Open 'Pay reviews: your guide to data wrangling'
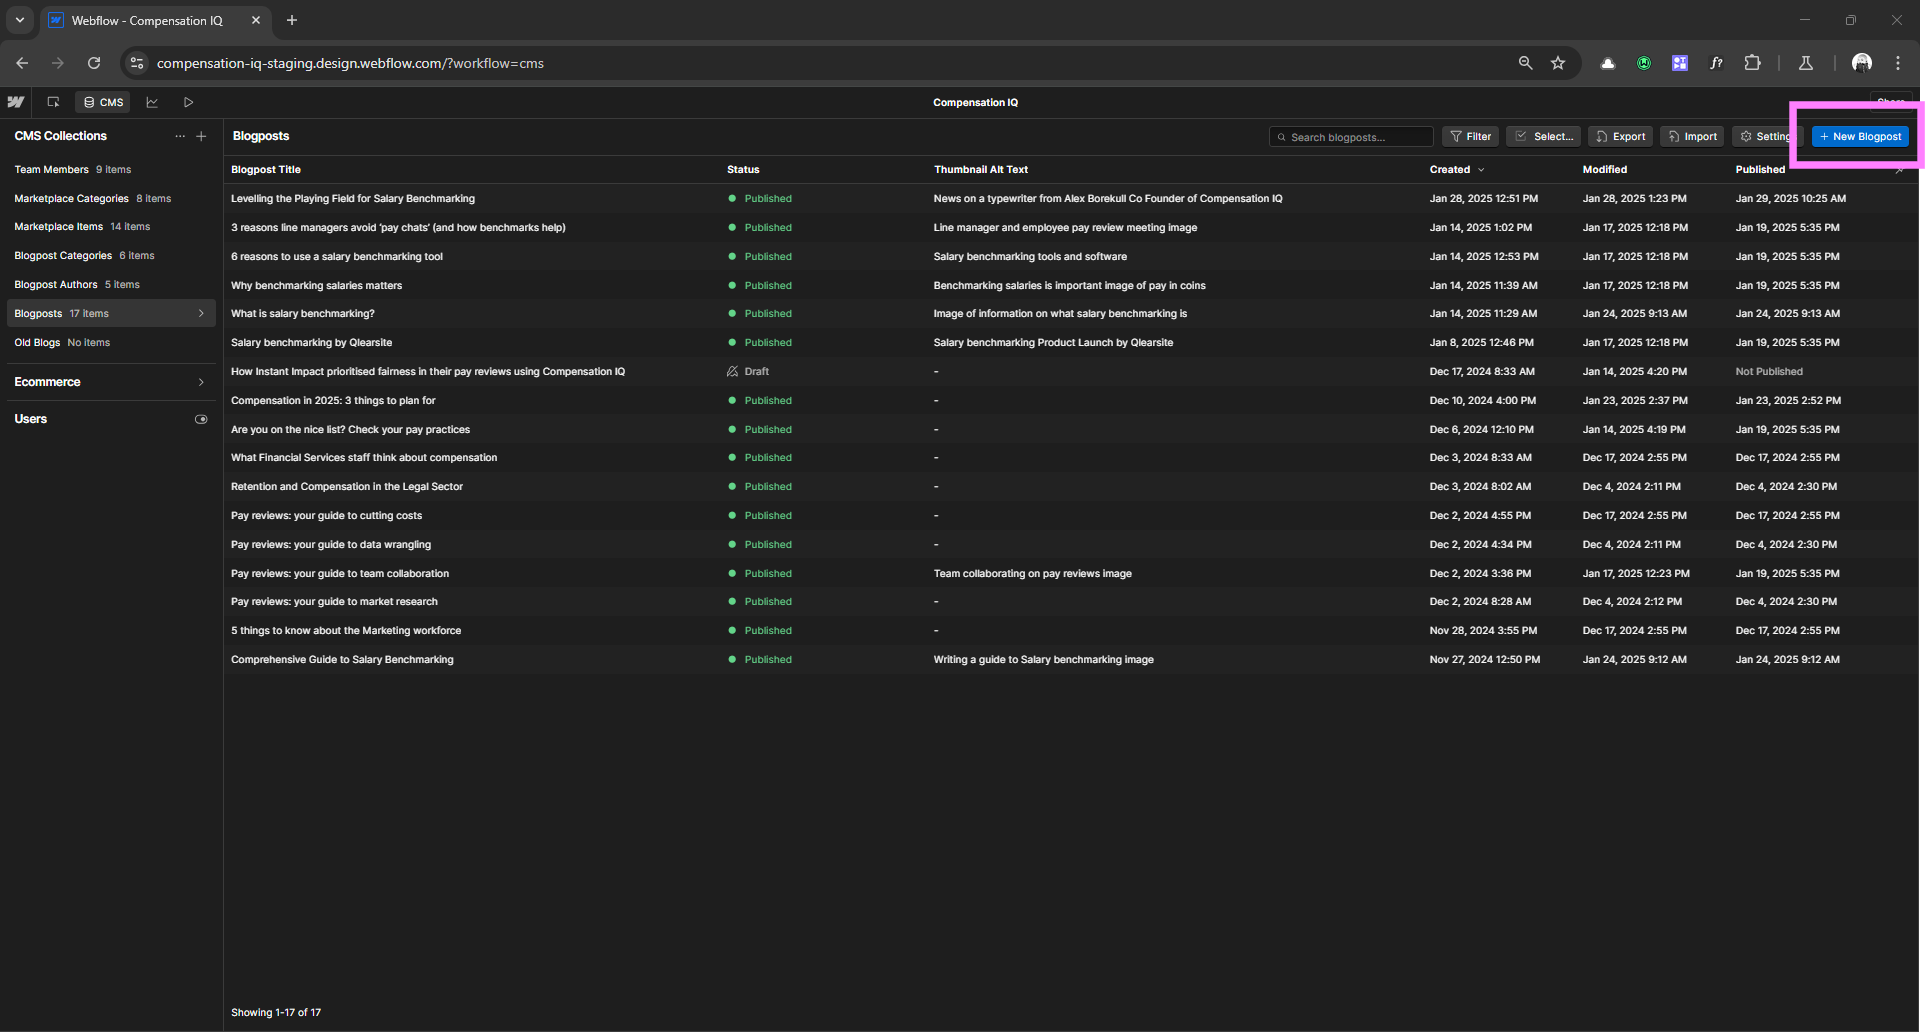Screen dimensions: 1925x1032 tap(331, 545)
